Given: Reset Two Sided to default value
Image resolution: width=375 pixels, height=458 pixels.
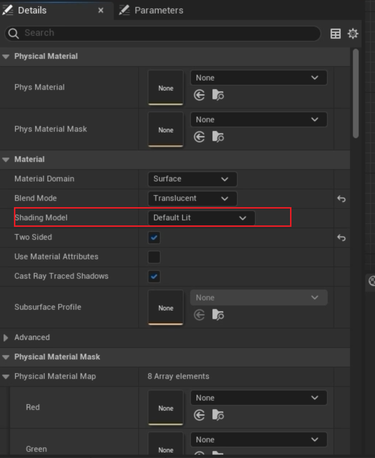Looking at the screenshot, I should tap(341, 238).
